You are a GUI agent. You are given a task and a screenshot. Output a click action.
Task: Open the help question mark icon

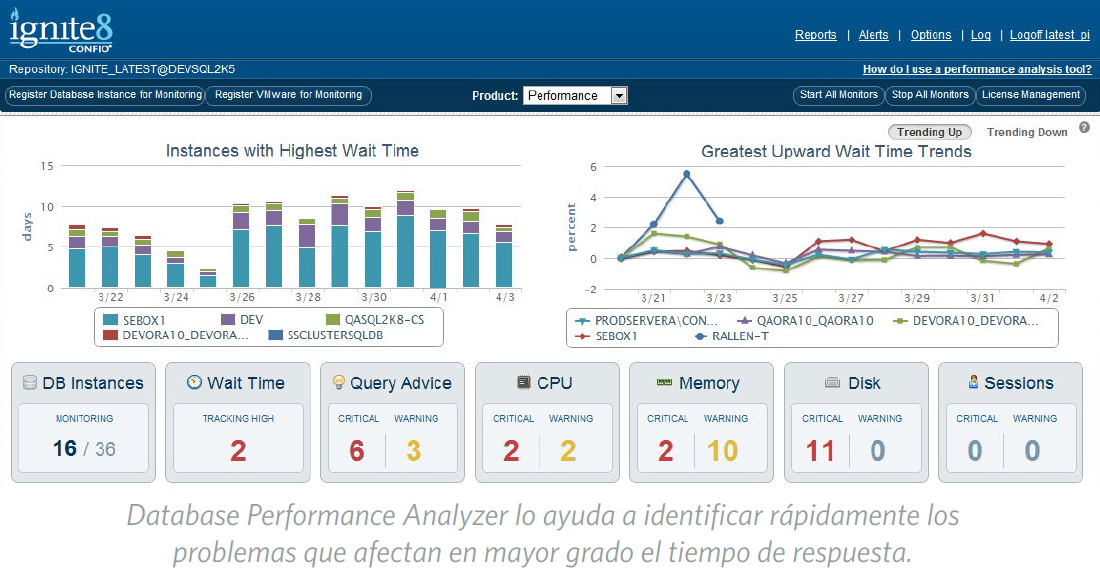[1085, 128]
